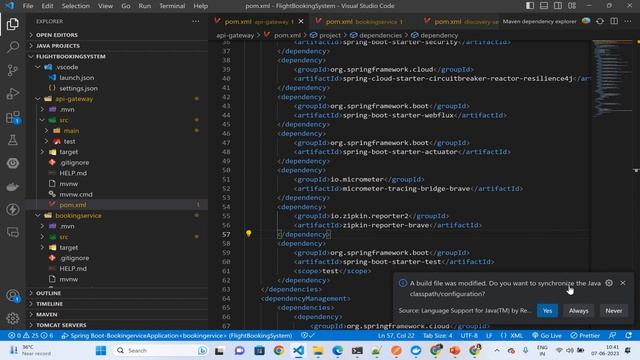Open the Accounts menu in activity bar

pos(13,296)
